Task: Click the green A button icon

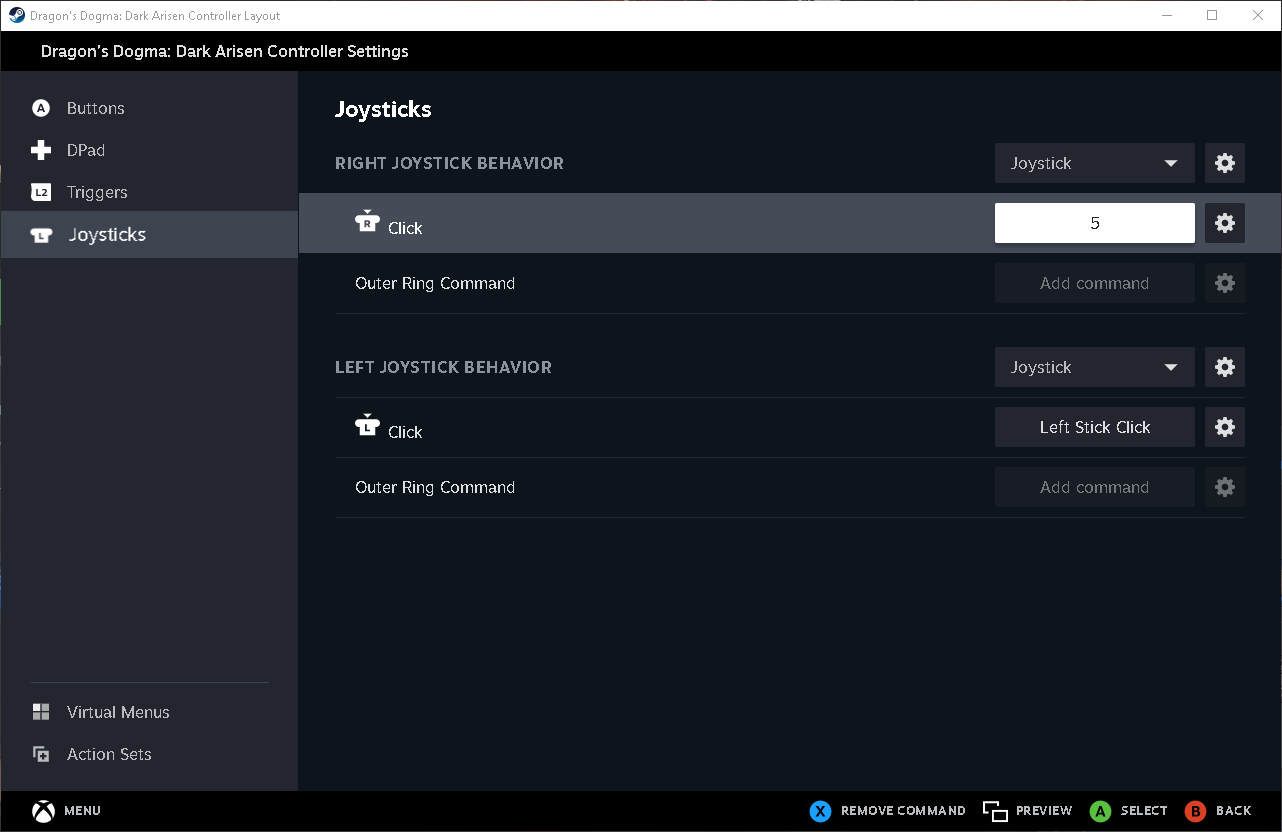Action: tap(1100, 811)
